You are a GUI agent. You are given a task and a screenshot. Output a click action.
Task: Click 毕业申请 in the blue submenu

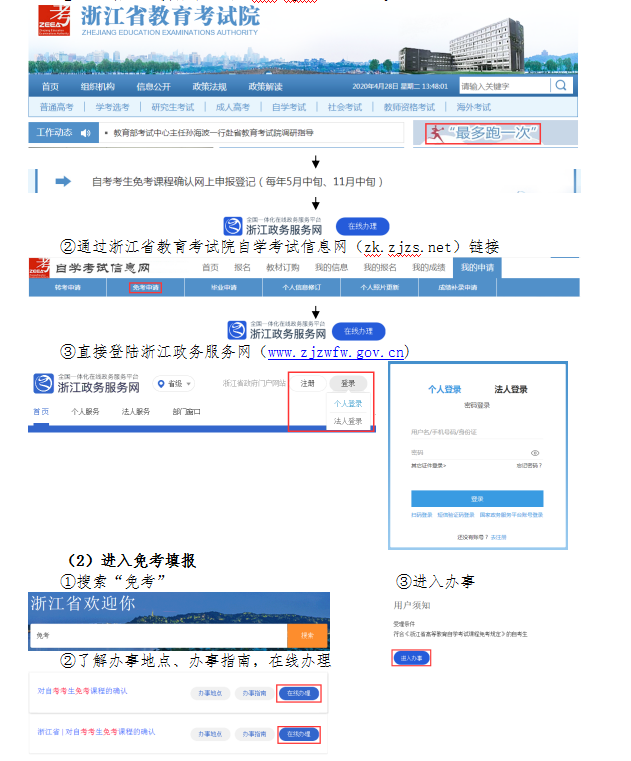[x=224, y=287]
